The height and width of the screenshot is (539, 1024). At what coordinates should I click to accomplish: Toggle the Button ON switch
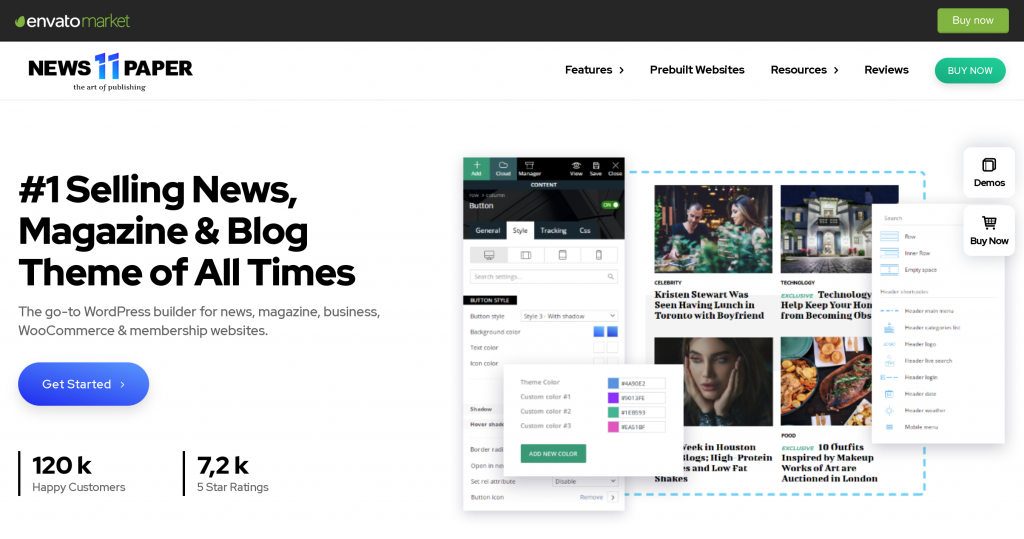click(x=610, y=205)
